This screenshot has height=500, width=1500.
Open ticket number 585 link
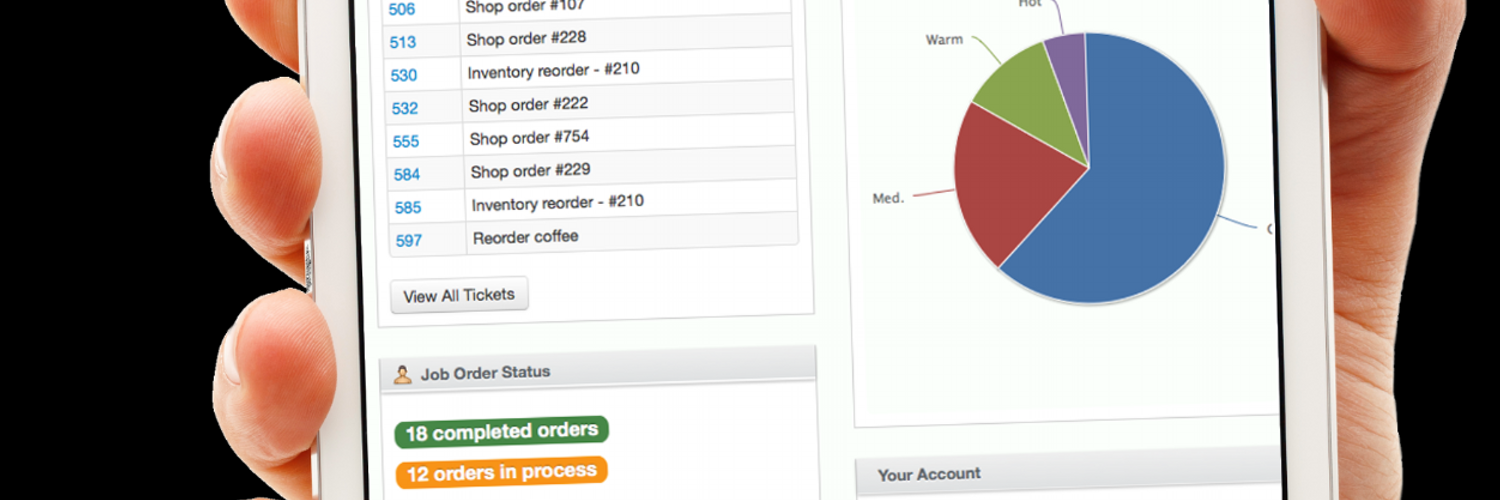click(408, 208)
